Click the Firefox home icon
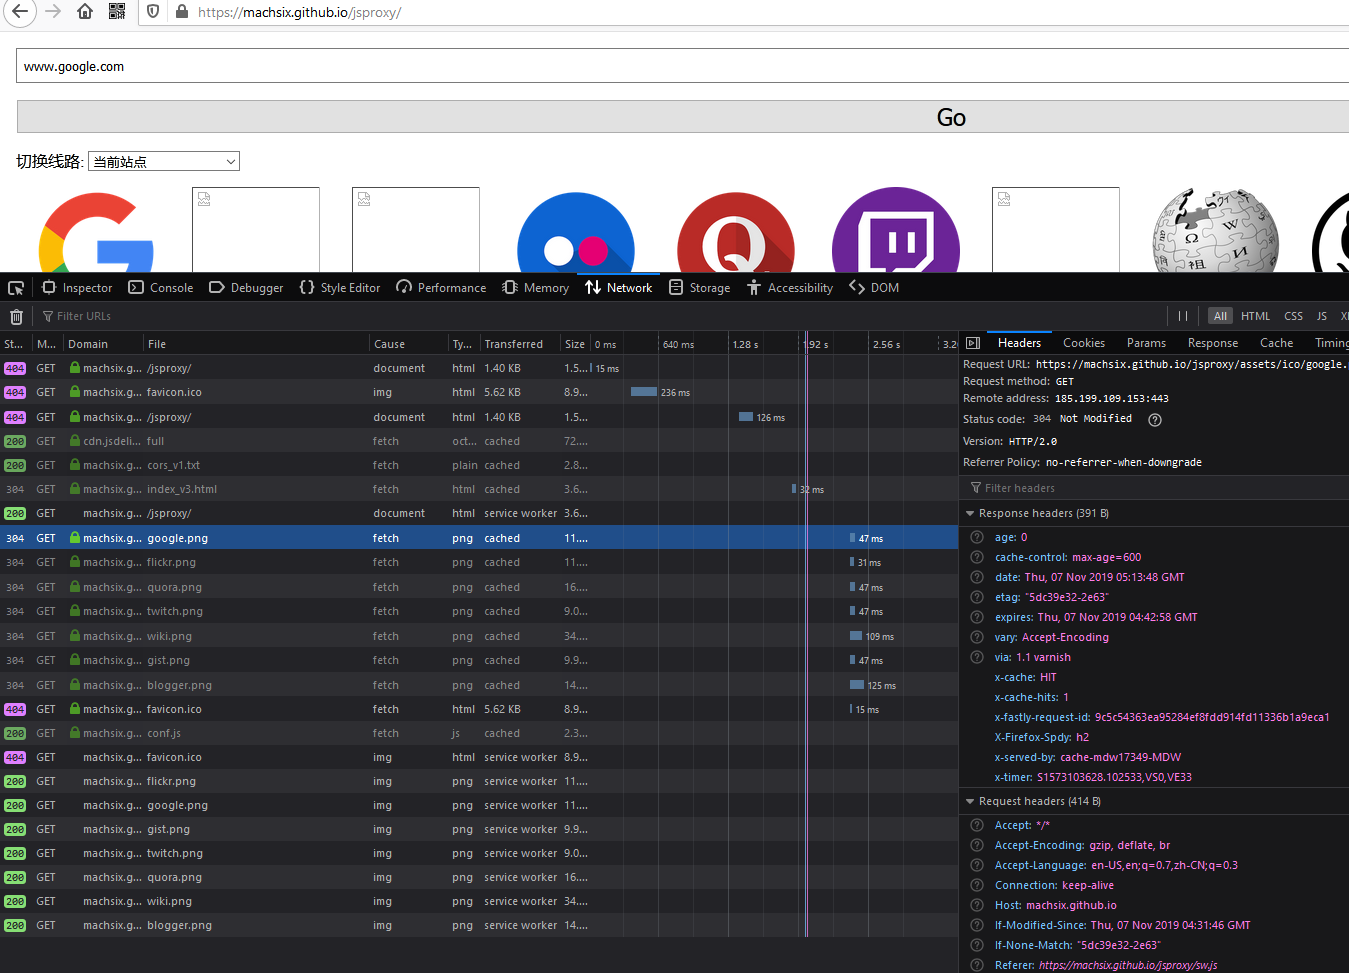1349x973 pixels. pos(84,13)
